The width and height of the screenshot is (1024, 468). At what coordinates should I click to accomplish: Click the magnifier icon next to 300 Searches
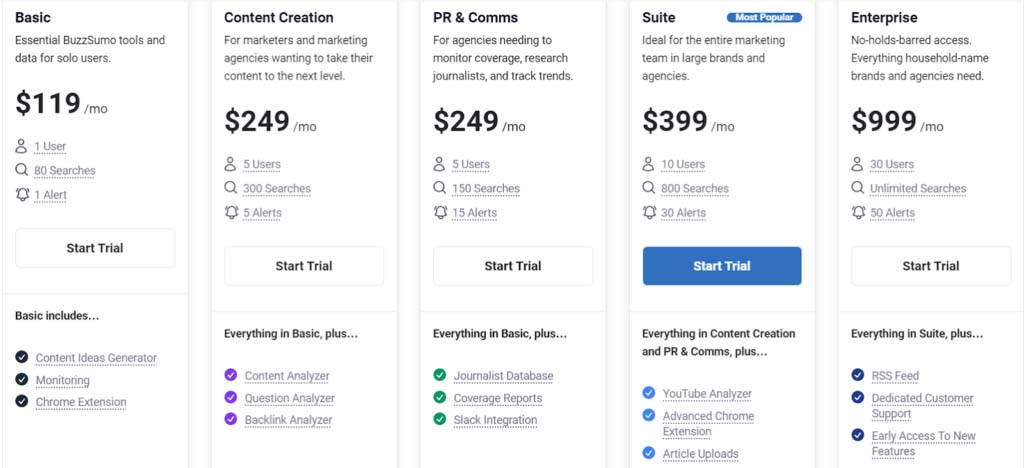click(231, 188)
